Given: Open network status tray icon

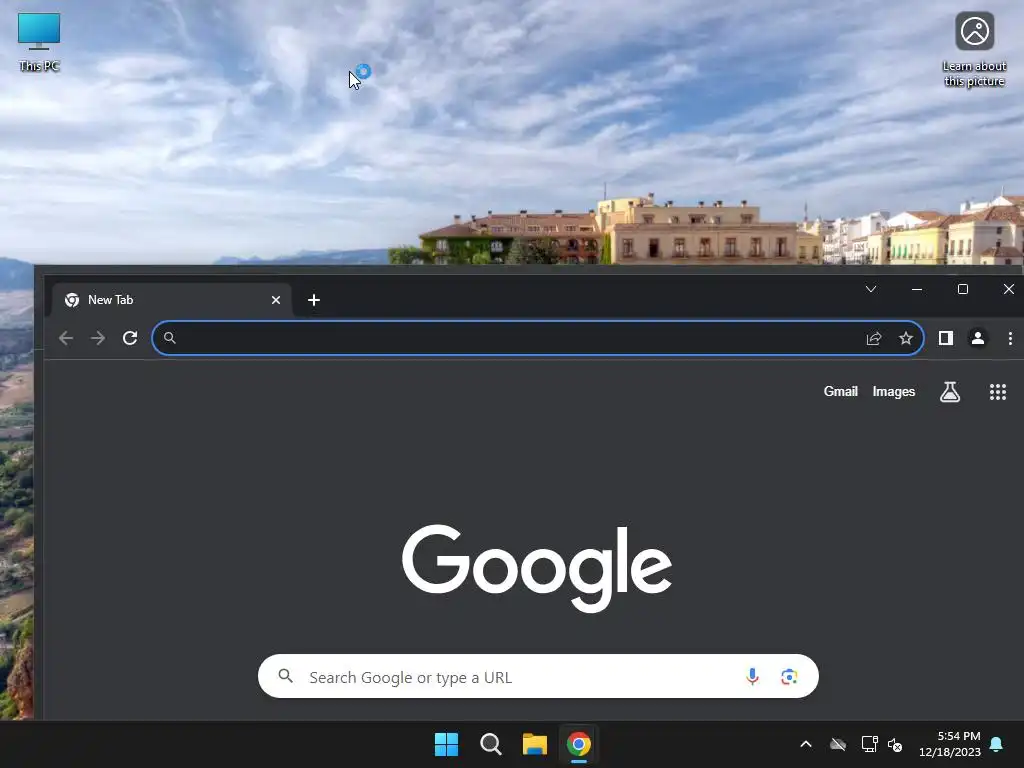Looking at the screenshot, I should (x=869, y=744).
